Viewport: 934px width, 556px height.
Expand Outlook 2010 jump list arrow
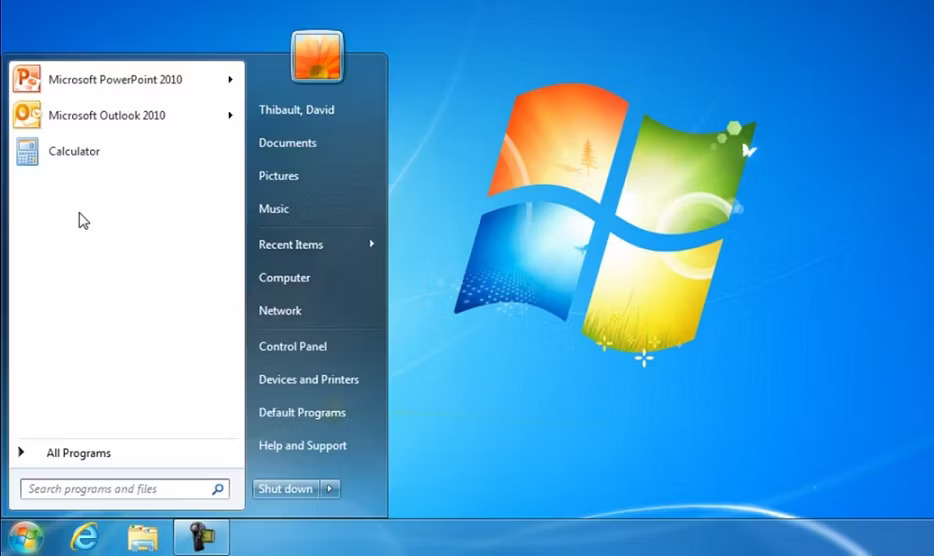point(230,115)
